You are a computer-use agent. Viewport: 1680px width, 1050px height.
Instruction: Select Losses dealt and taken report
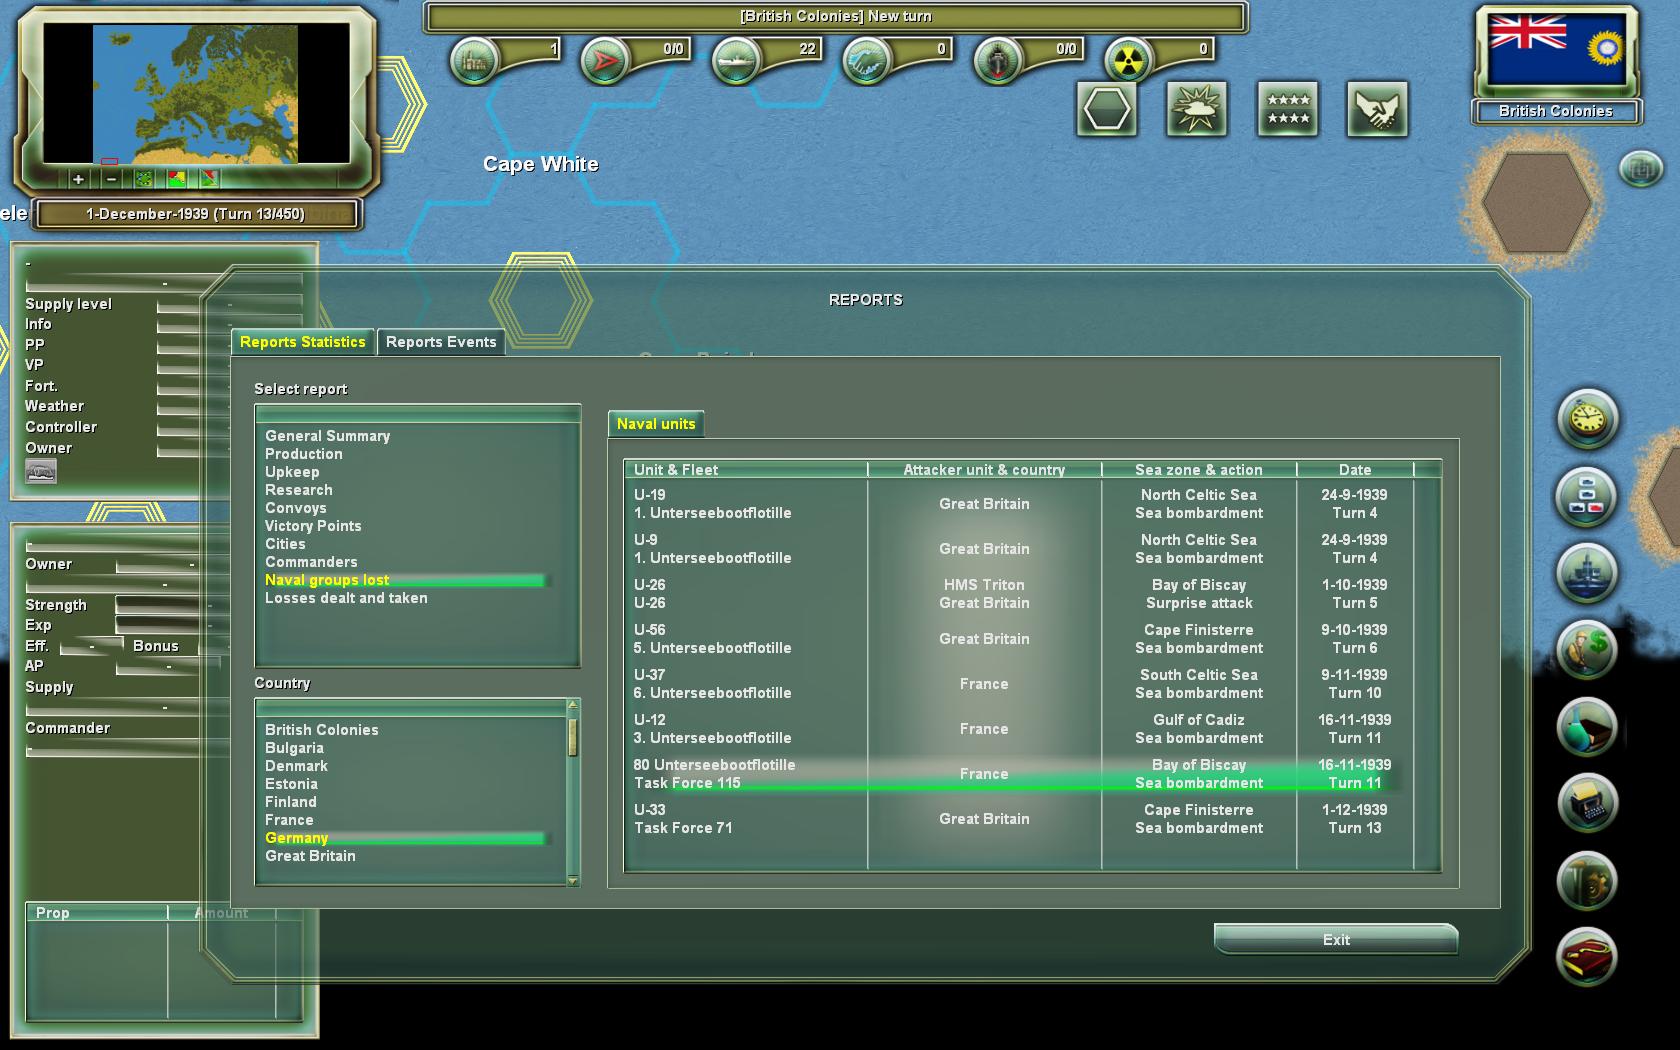click(x=346, y=598)
